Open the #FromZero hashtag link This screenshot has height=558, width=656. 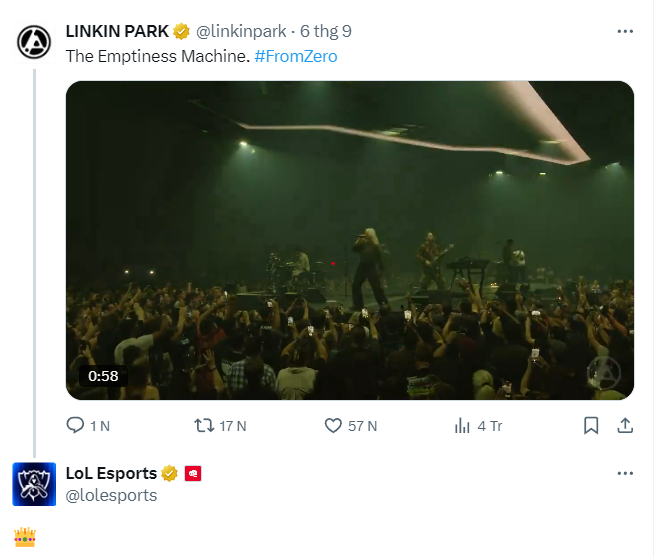(x=296, y=56)
